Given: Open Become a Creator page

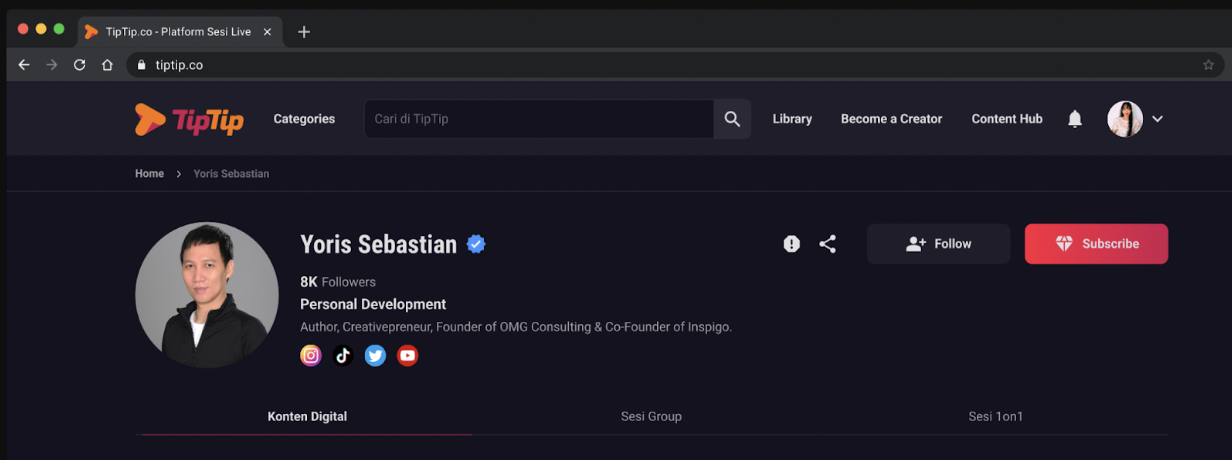Looking at the screenshot, I should (x=891, y=119).
